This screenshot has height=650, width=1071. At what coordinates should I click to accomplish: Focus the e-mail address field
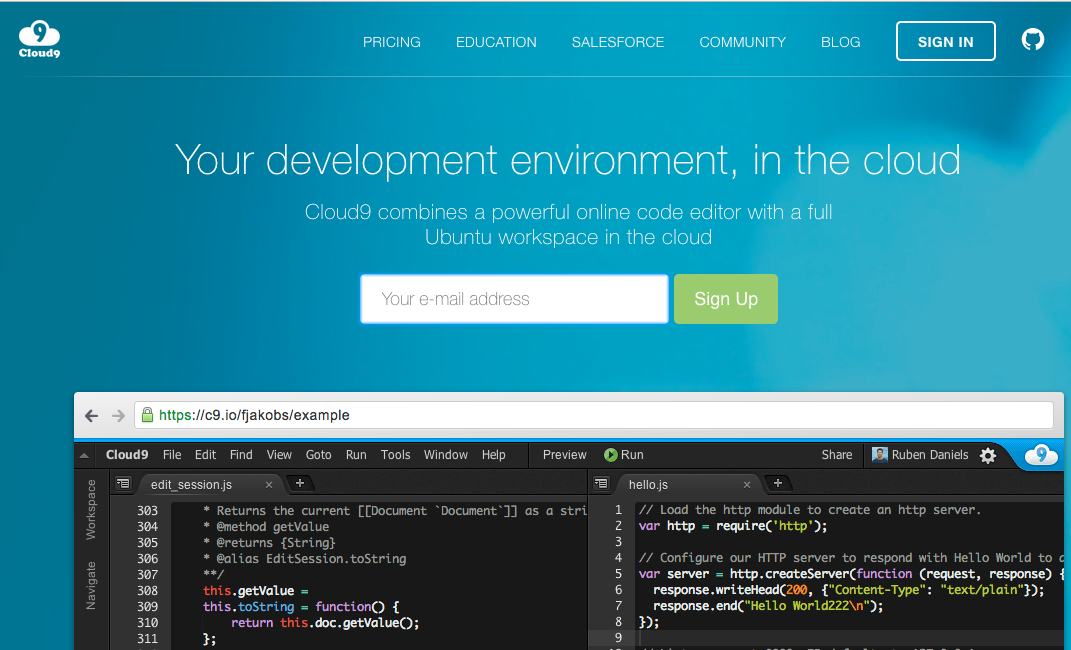[x=514, y=299]
